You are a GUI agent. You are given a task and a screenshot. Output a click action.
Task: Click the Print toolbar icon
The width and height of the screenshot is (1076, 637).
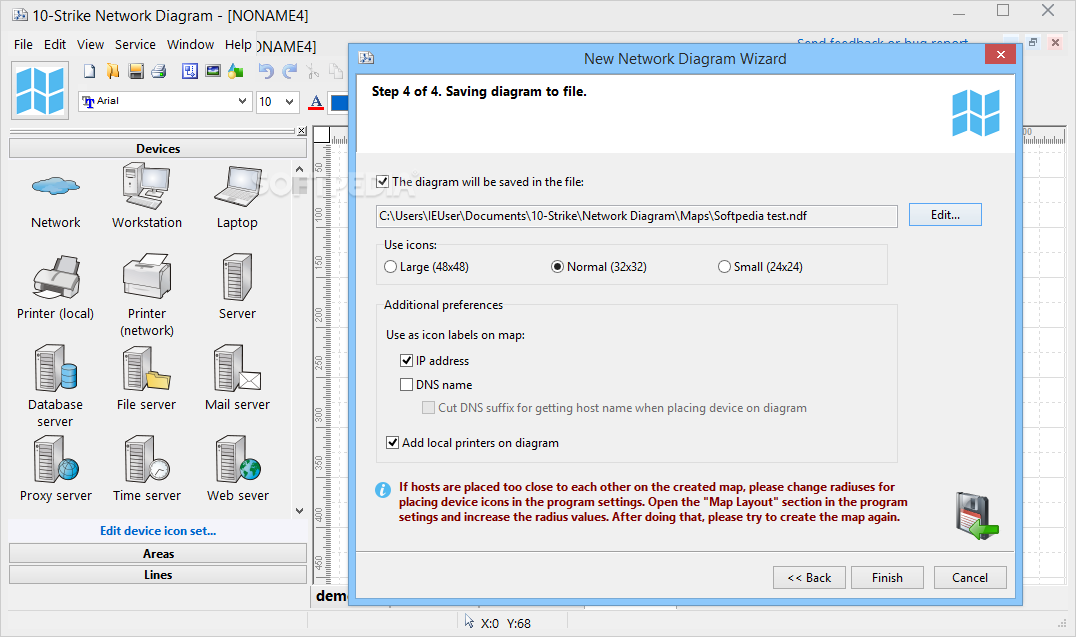coord(159,71)
